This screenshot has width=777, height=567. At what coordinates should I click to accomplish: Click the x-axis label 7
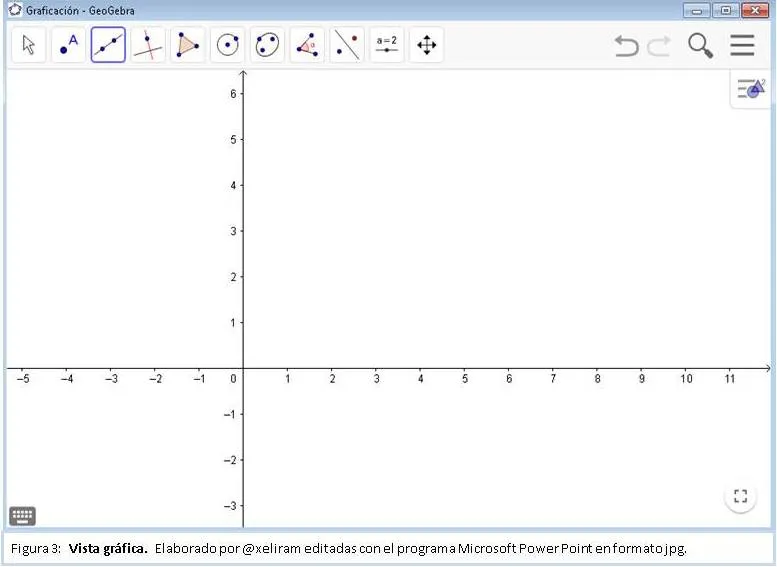point(553,379)
